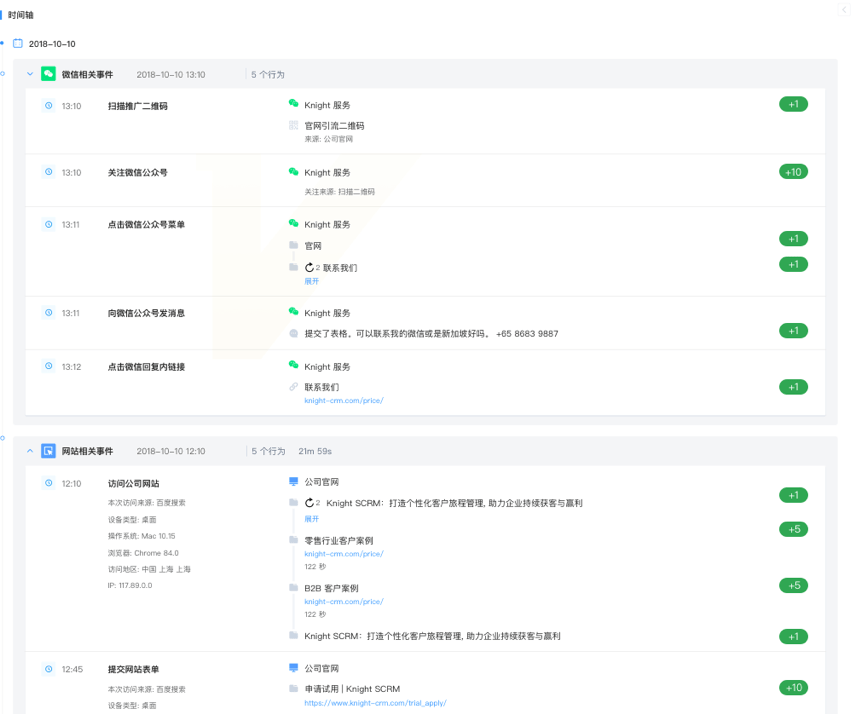
Task: Expand 展开 under Knight SCRM page visits
Action: [x=312, y=519]
